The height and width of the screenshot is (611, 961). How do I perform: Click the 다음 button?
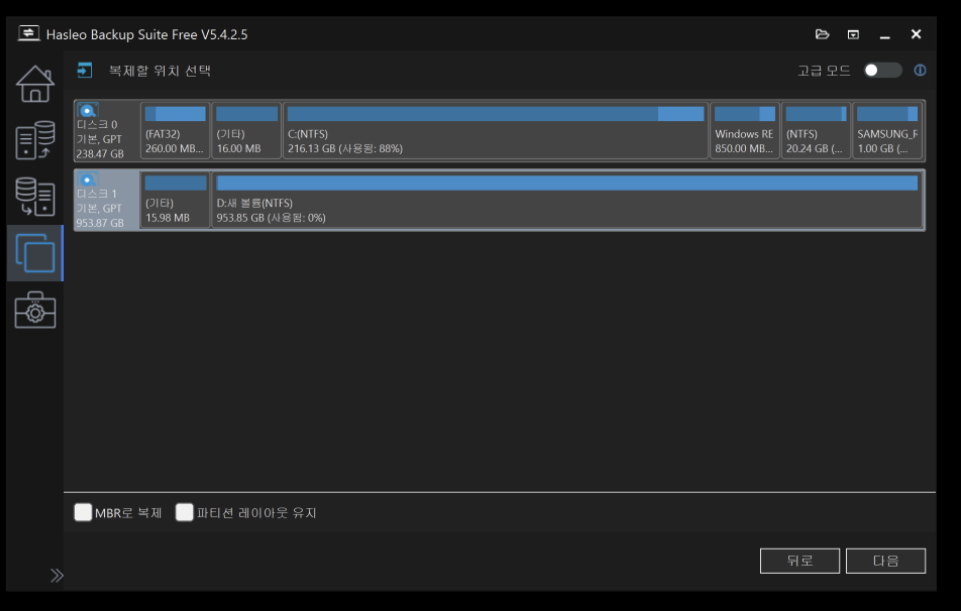[885, 561]
